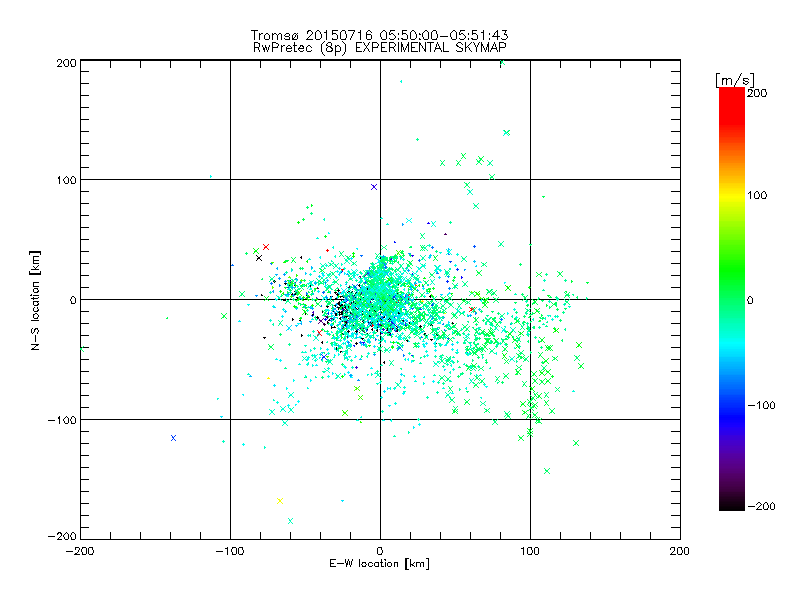Click the y-axis tick label '100'
The height and width of the screenshot is (600, 800).
[x=67, y=180]
